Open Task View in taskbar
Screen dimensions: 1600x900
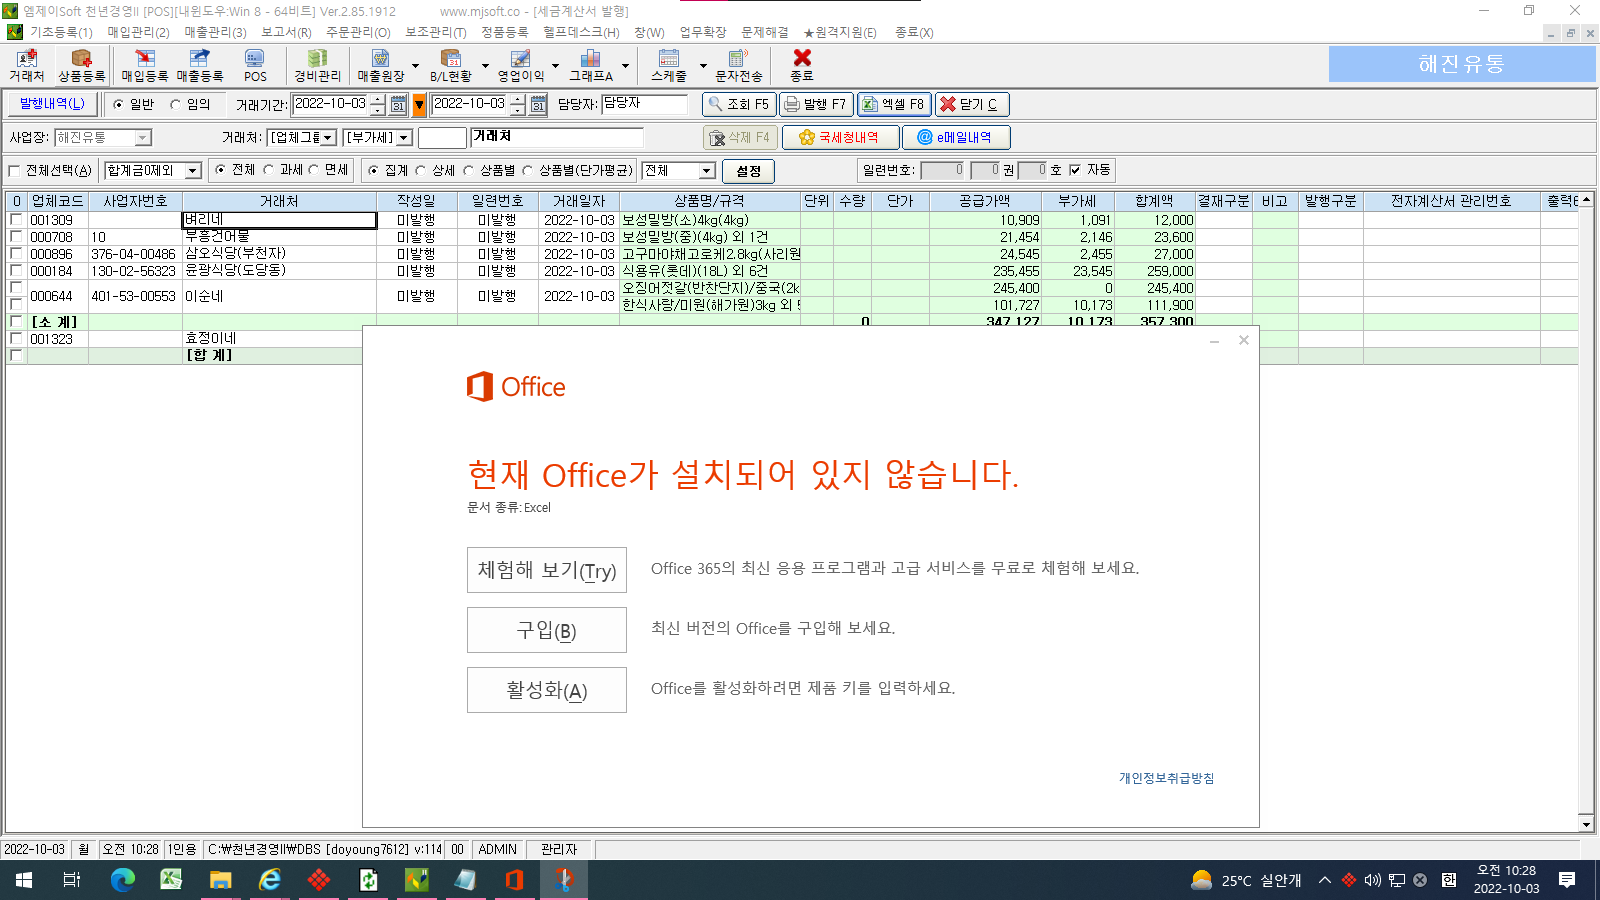click(x=72, y=880)
